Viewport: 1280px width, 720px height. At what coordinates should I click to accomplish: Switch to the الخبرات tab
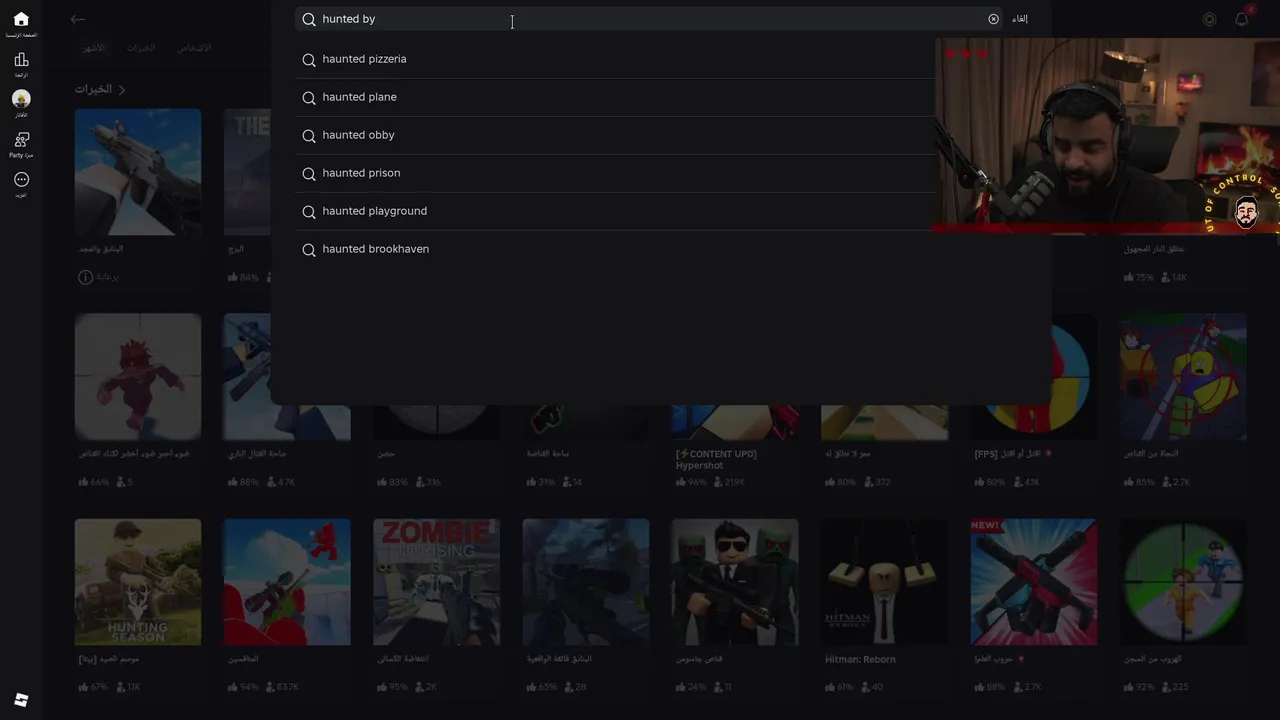pos(141,48)
